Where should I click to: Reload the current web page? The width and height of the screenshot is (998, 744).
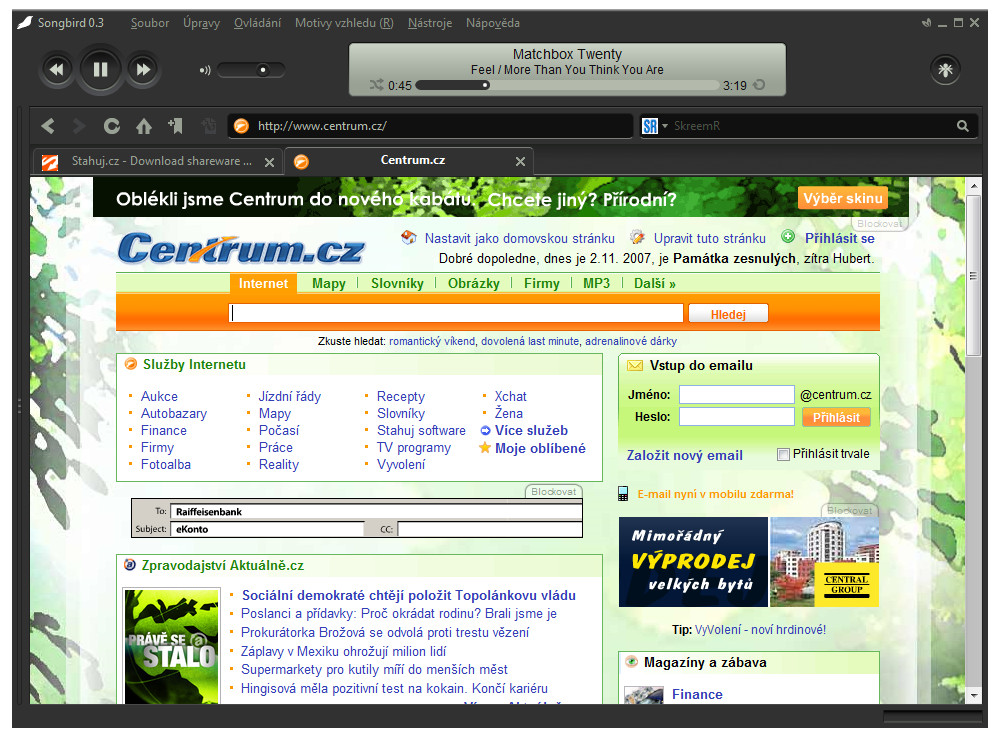[x=112, y=126]
